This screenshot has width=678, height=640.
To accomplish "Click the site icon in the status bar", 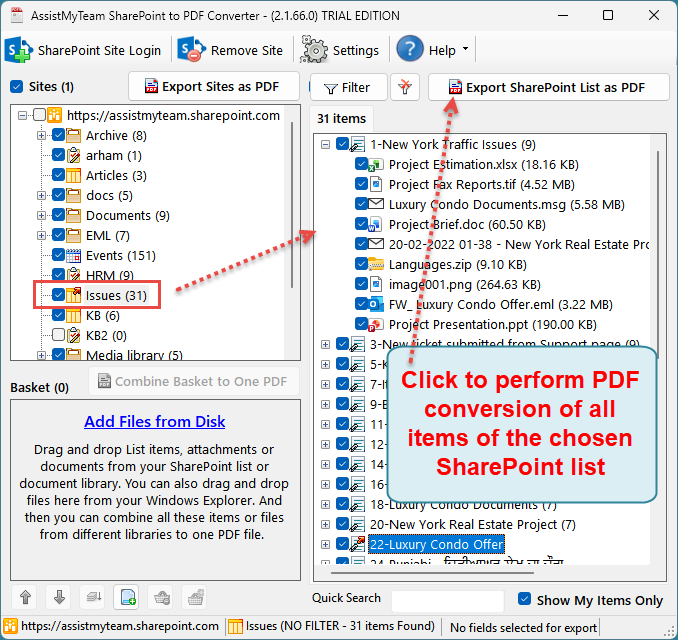I will (10, 626).
